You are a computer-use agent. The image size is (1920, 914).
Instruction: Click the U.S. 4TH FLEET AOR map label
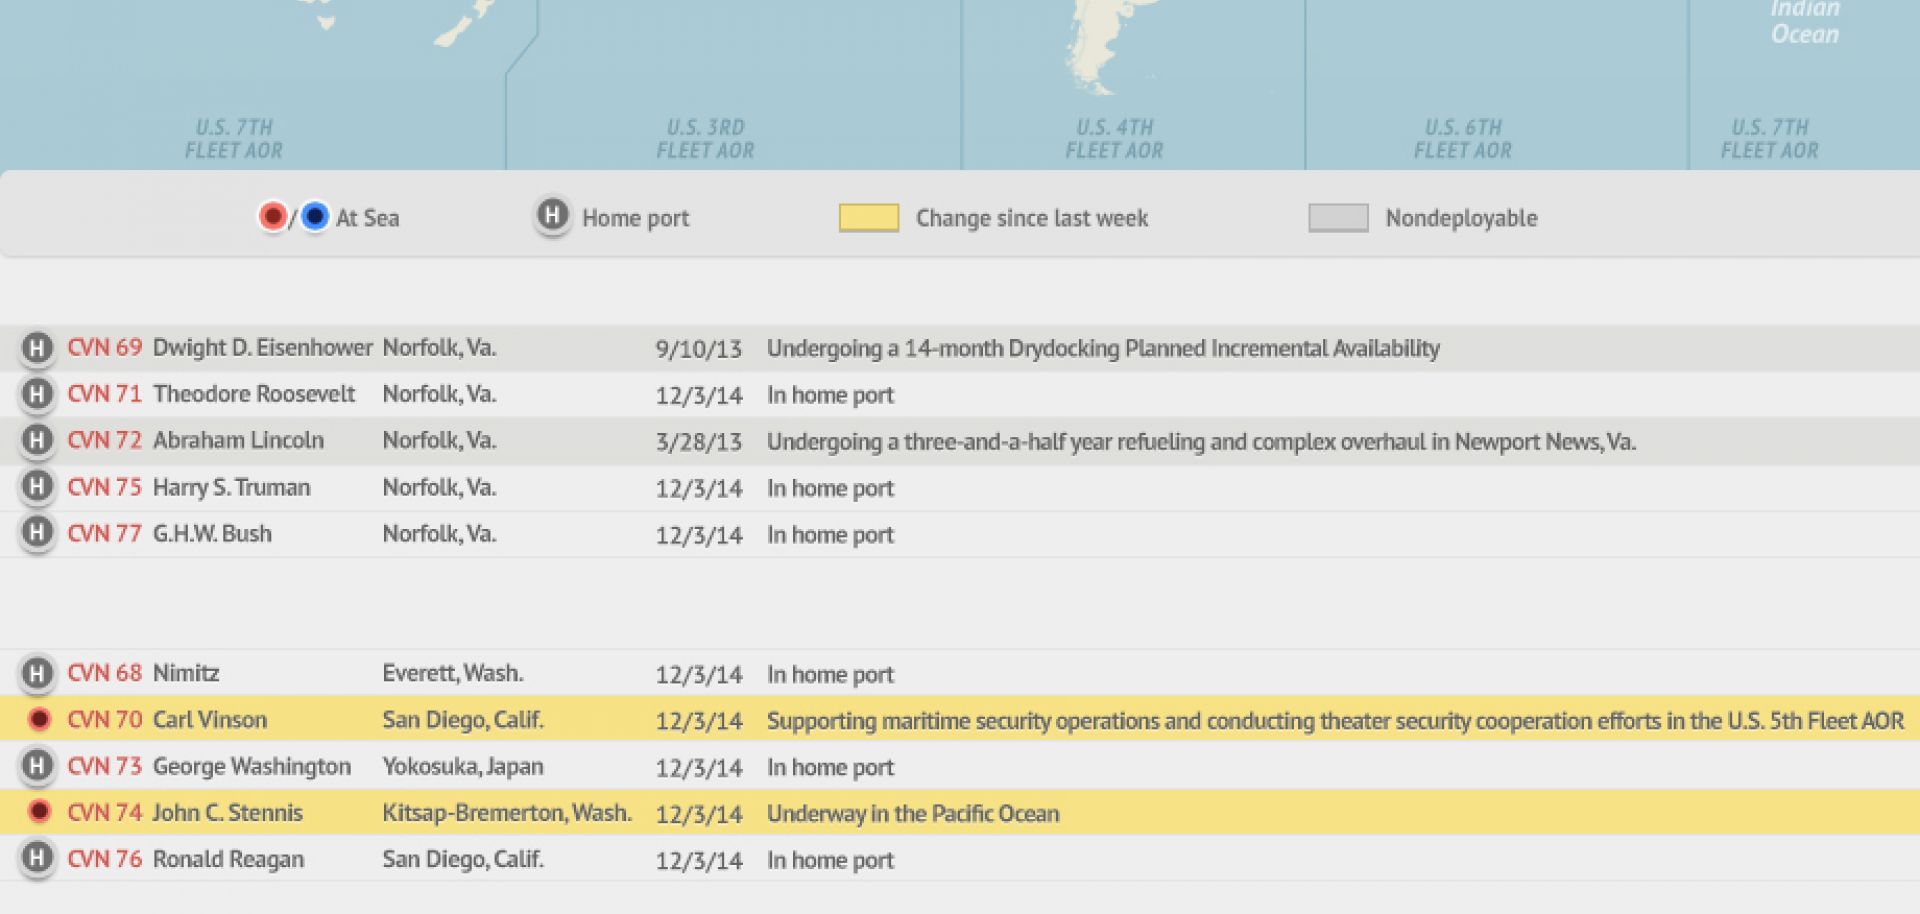(1114, 139)
